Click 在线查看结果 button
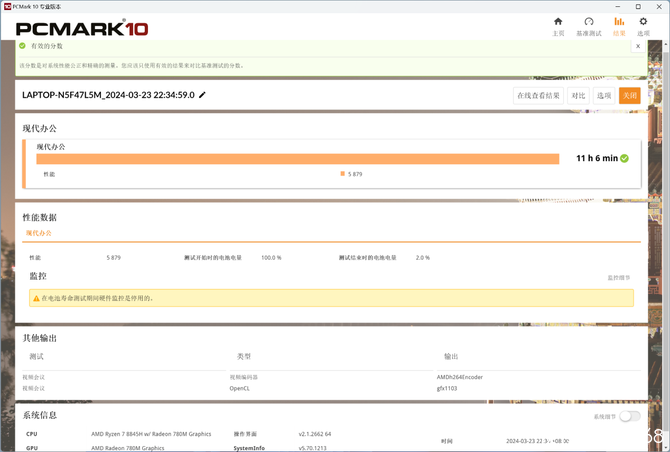 tap(538, 95)
